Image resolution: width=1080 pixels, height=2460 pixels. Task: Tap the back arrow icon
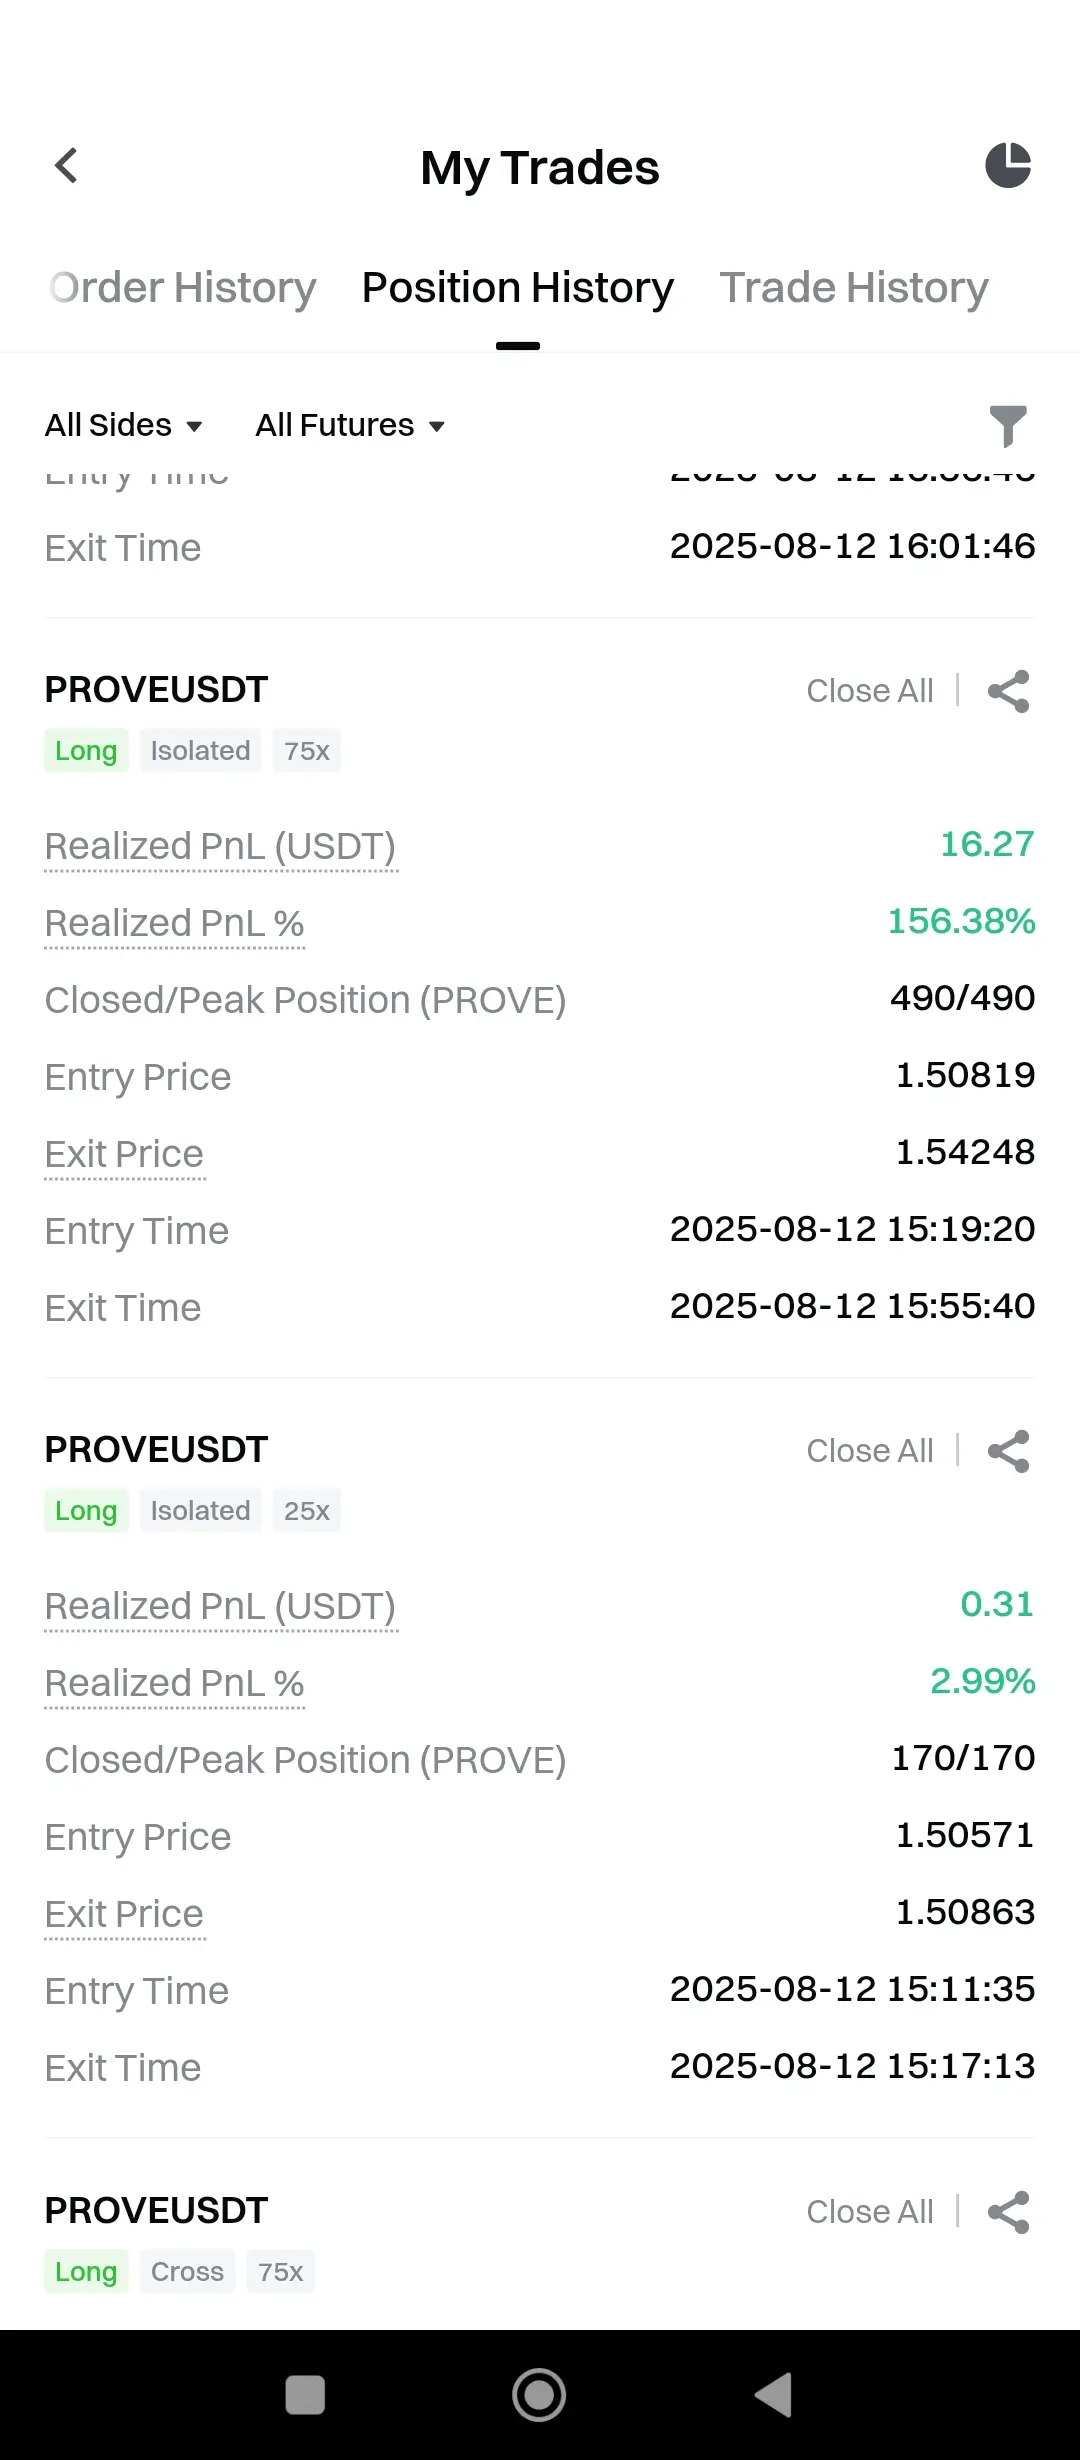click(x=66, y=166)
